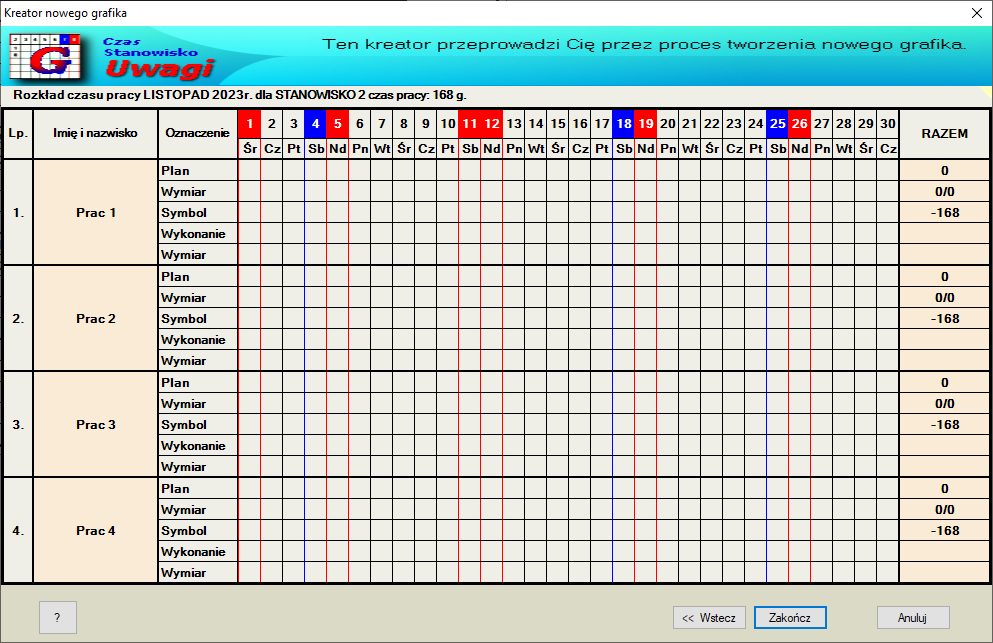Viewport: 993px width, 643px height.
Task: Select employee Prac 1 name cell
Action: (96, 213)
